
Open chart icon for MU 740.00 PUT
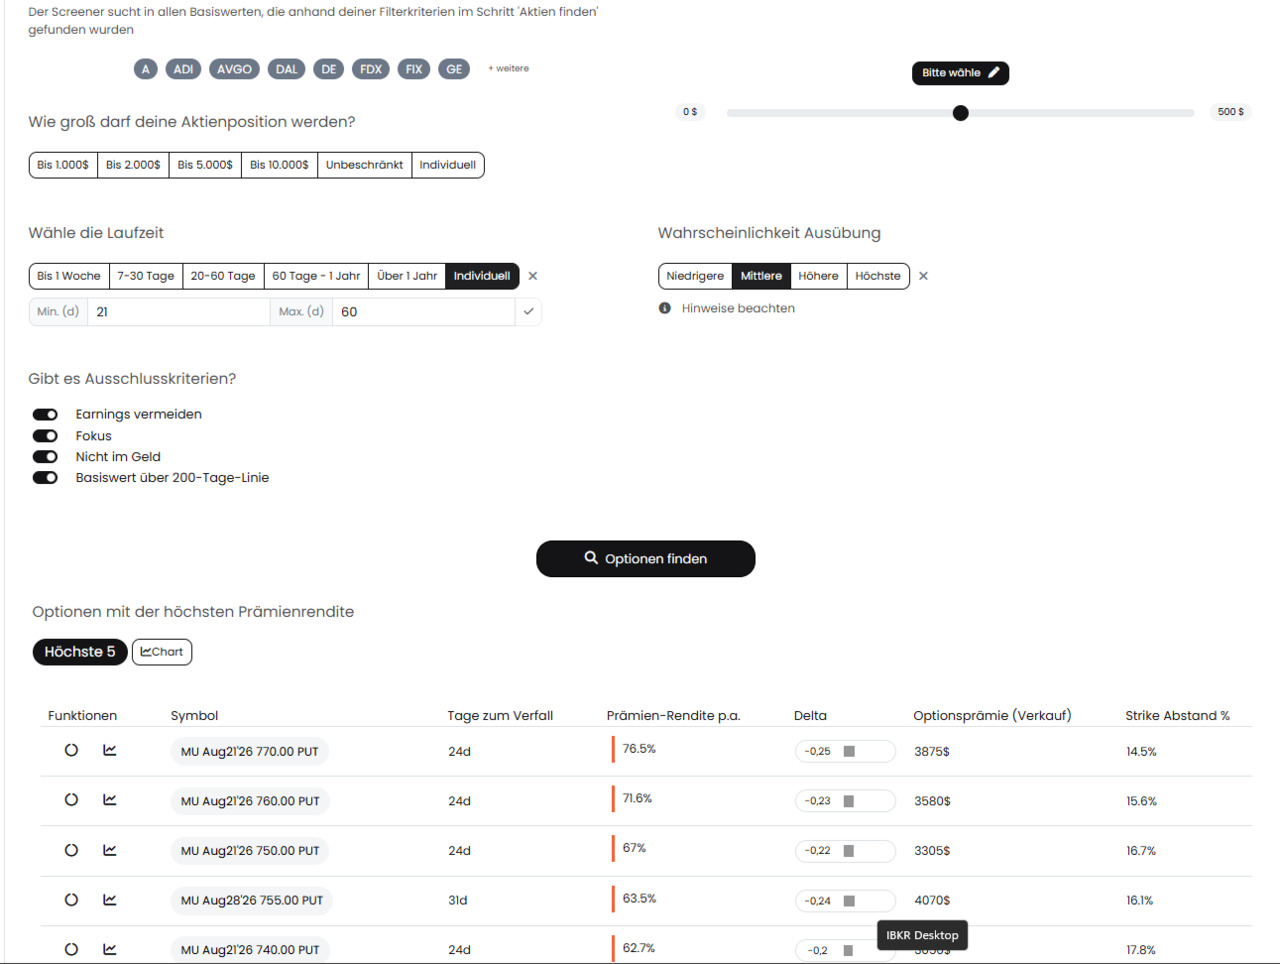tap(110, 949)
